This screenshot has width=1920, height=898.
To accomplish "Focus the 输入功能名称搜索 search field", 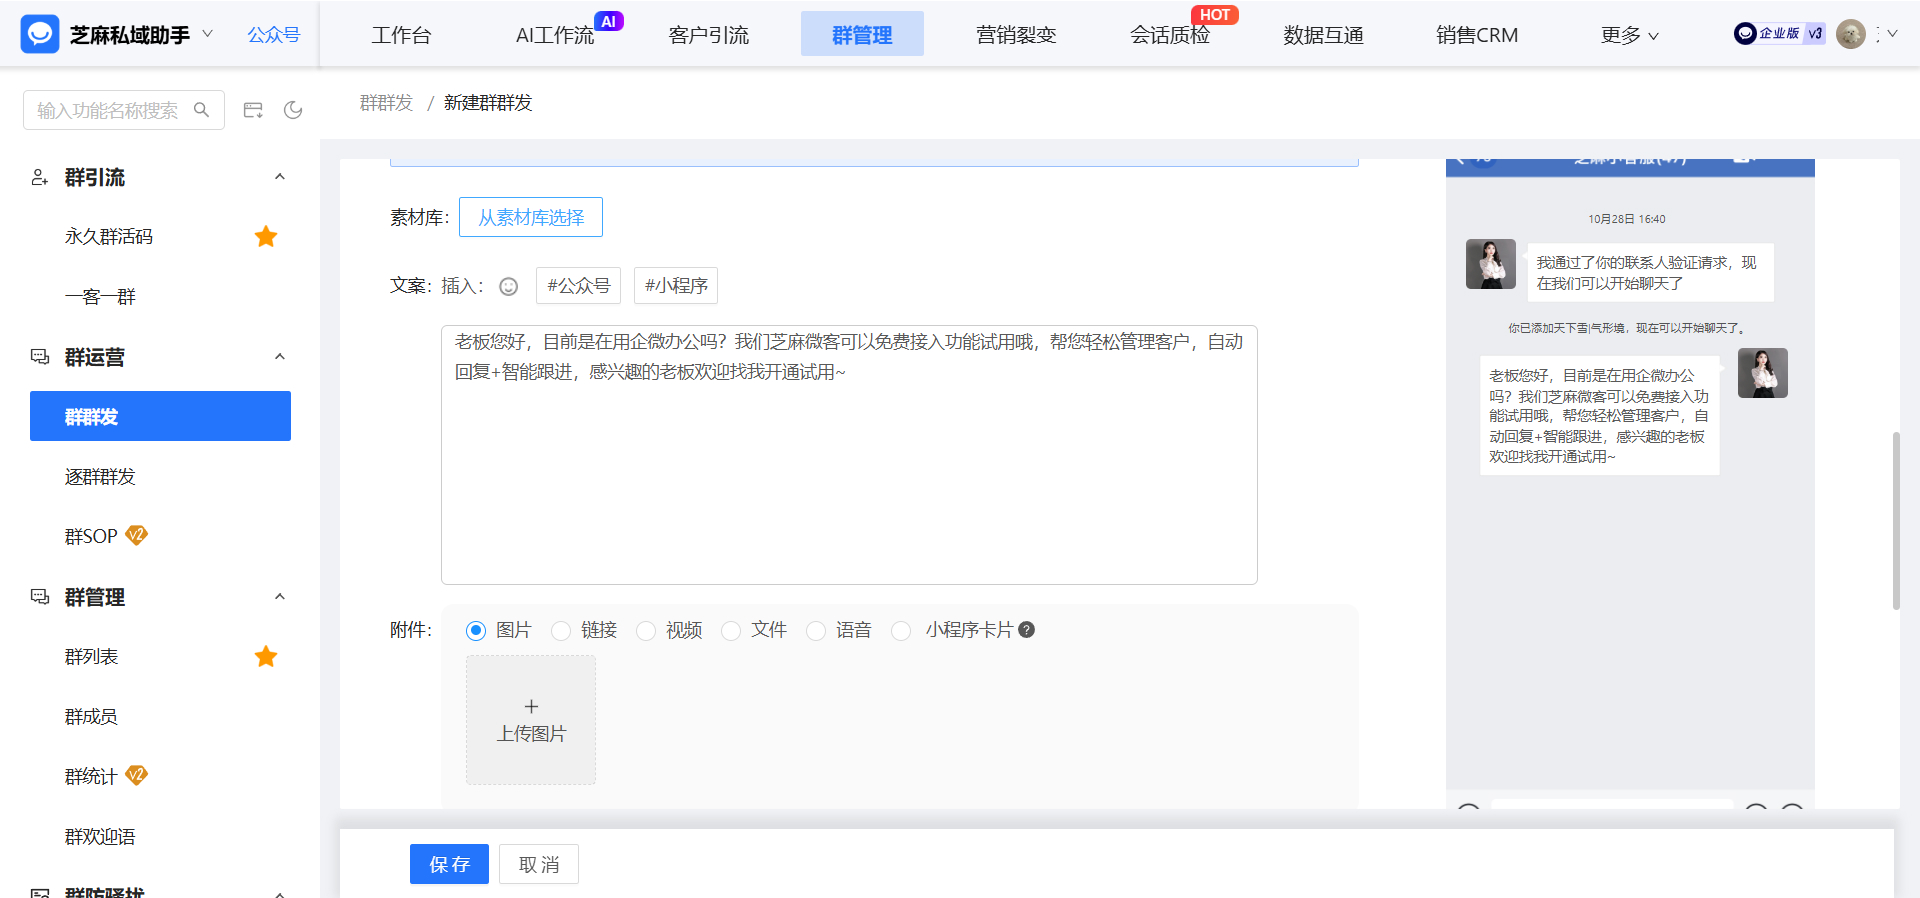I will tap(124, 110).
